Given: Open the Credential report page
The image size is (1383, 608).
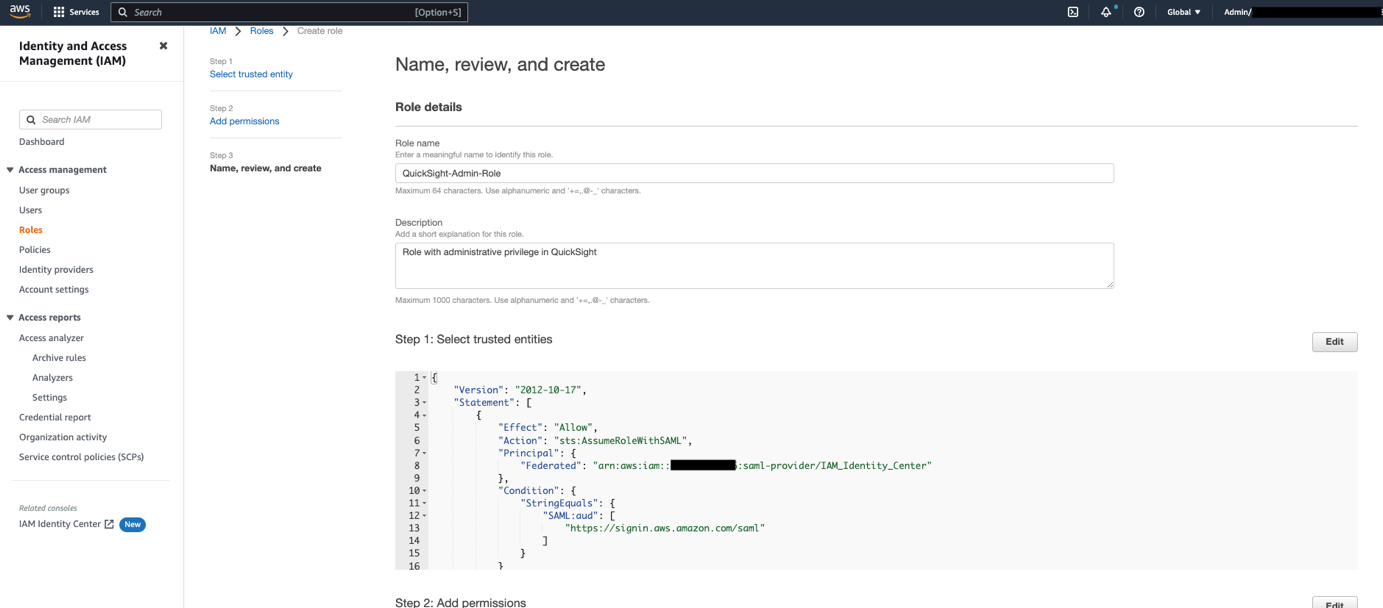Looking at the screenshot, I should (x=55, y=417).
